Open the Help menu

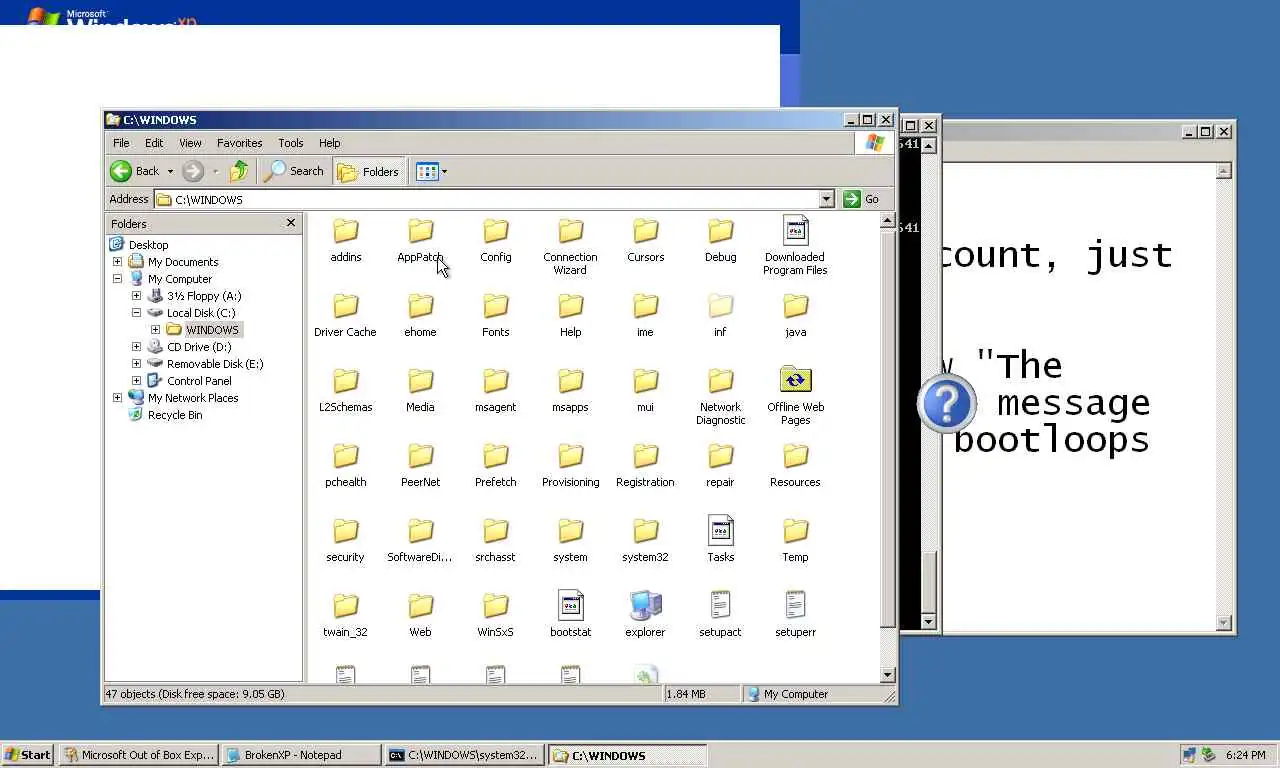coord(330,143)
